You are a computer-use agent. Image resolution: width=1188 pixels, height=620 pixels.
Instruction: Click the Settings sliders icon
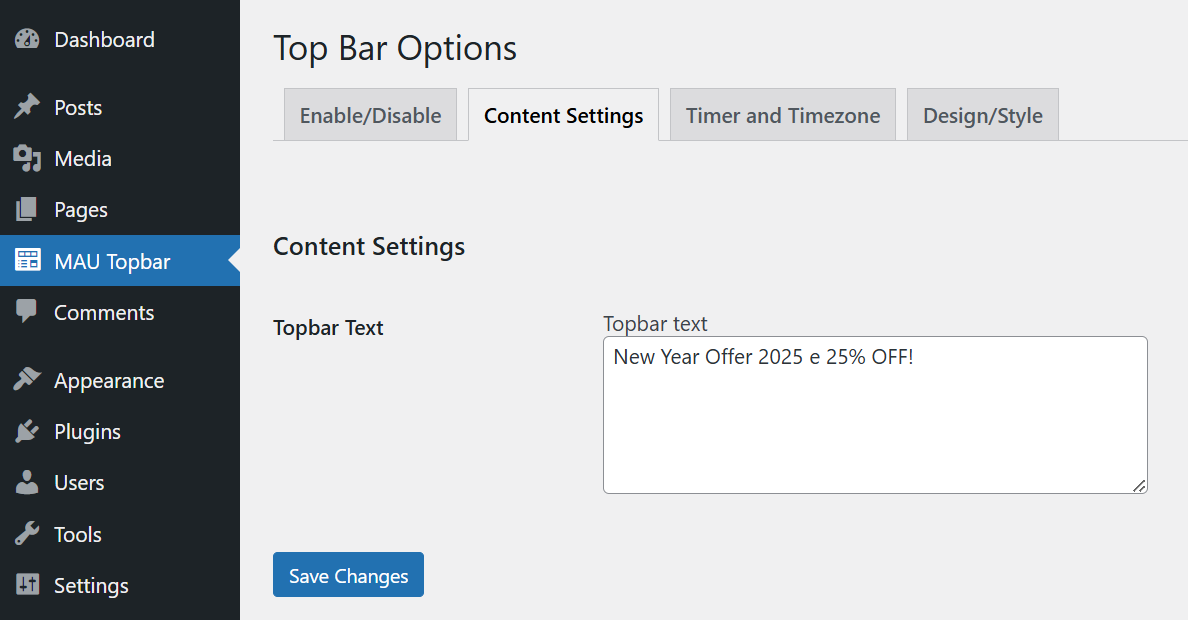(27, 585)
